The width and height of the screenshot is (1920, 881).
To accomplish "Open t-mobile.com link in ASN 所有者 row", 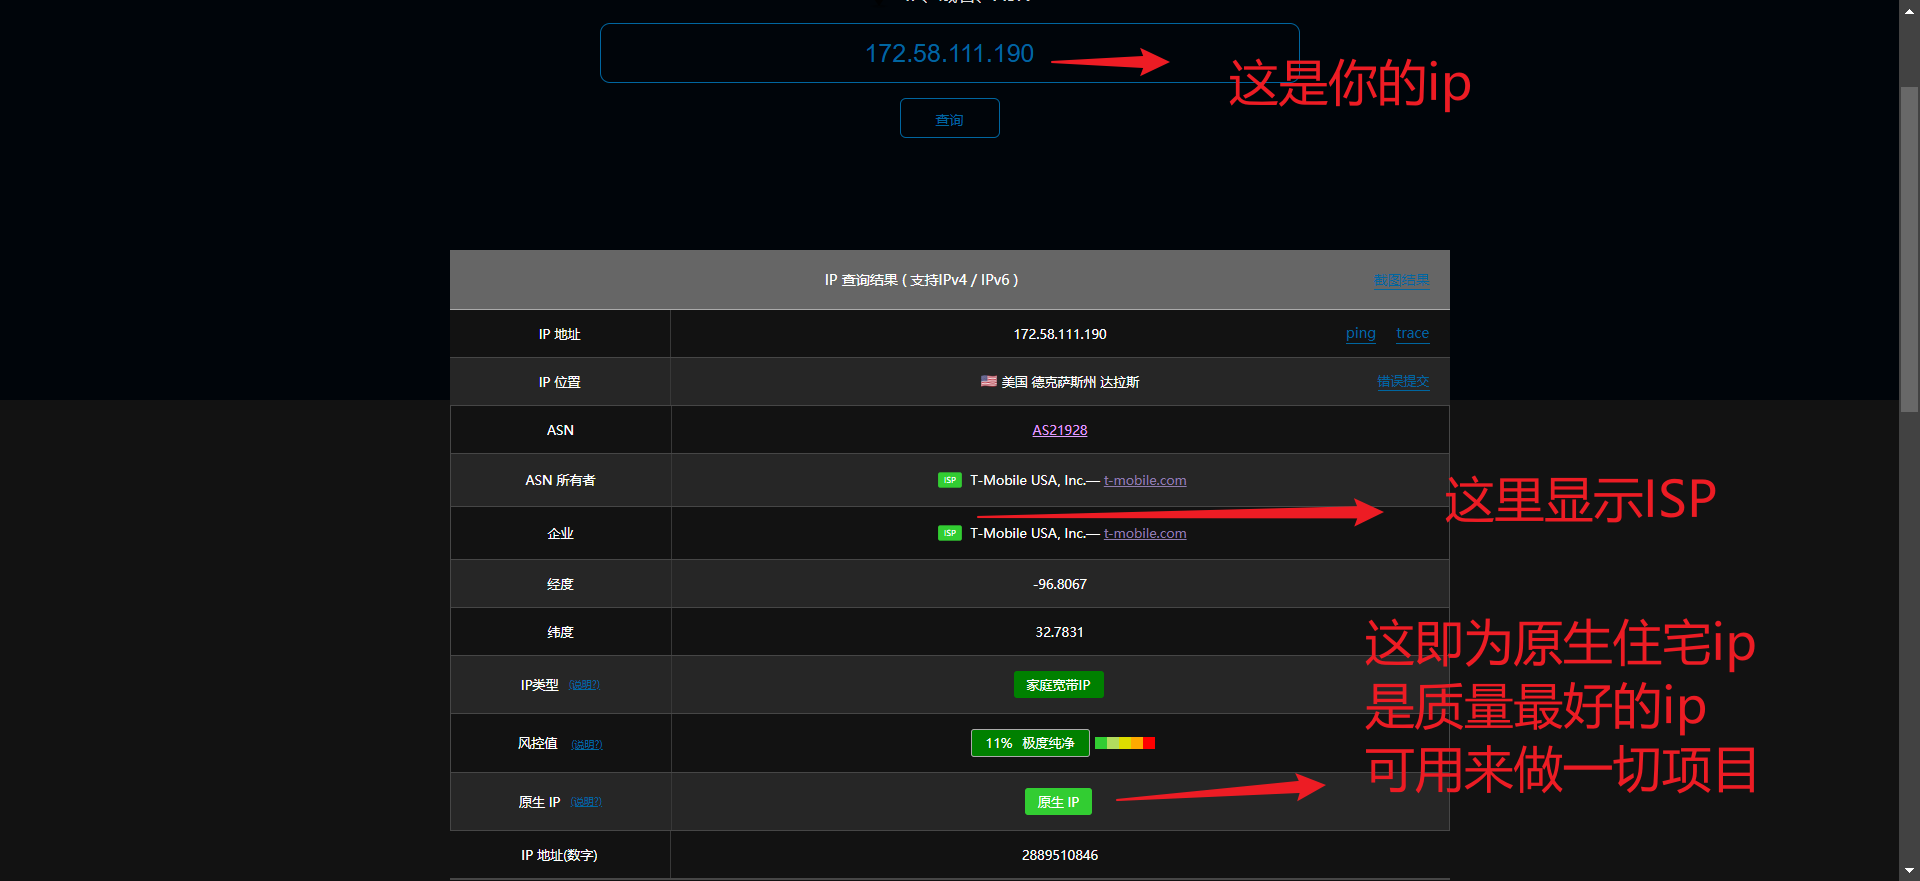I will [1145, 480].
